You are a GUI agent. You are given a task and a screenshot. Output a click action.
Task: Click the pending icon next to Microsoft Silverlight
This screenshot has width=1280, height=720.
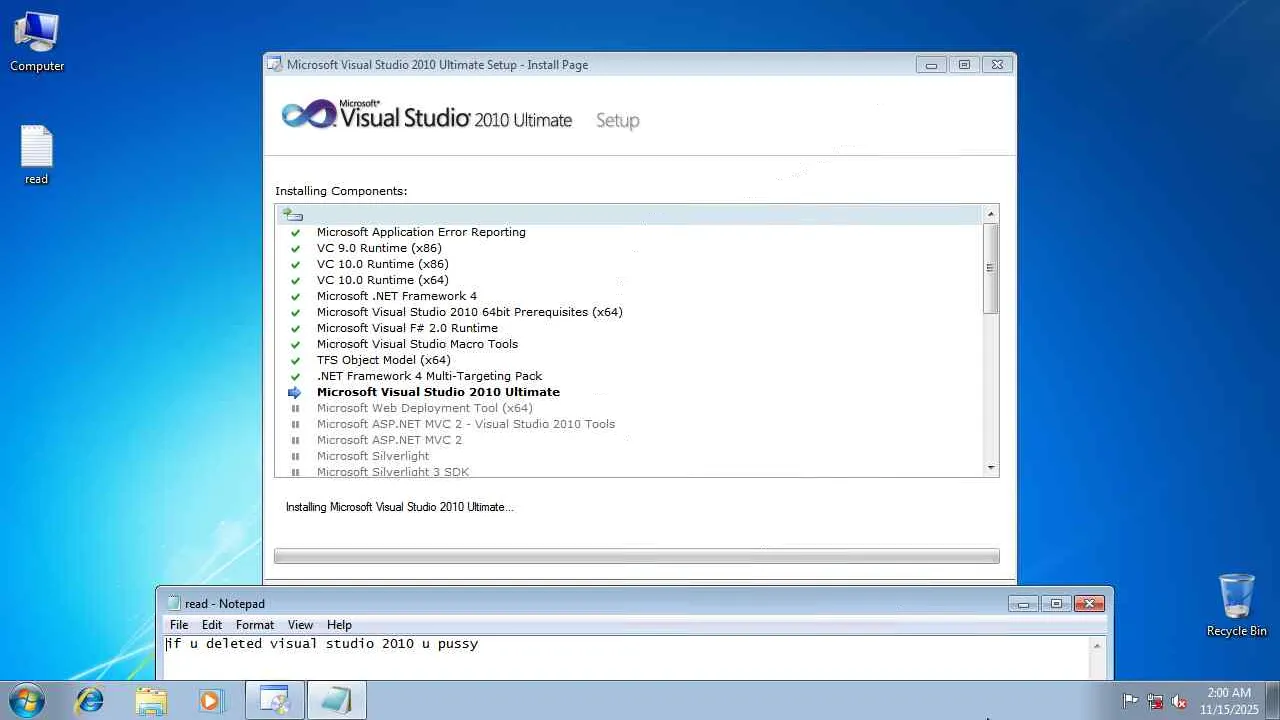(295, 456)
